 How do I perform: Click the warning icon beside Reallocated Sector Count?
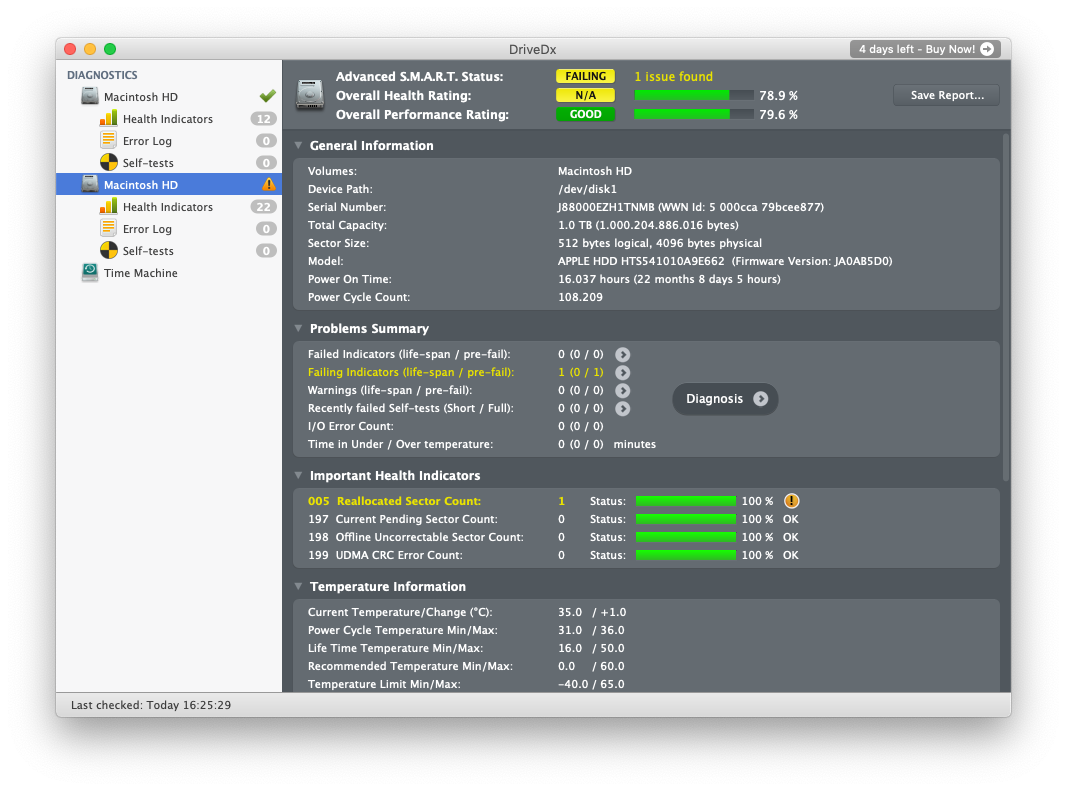point(792,501)
